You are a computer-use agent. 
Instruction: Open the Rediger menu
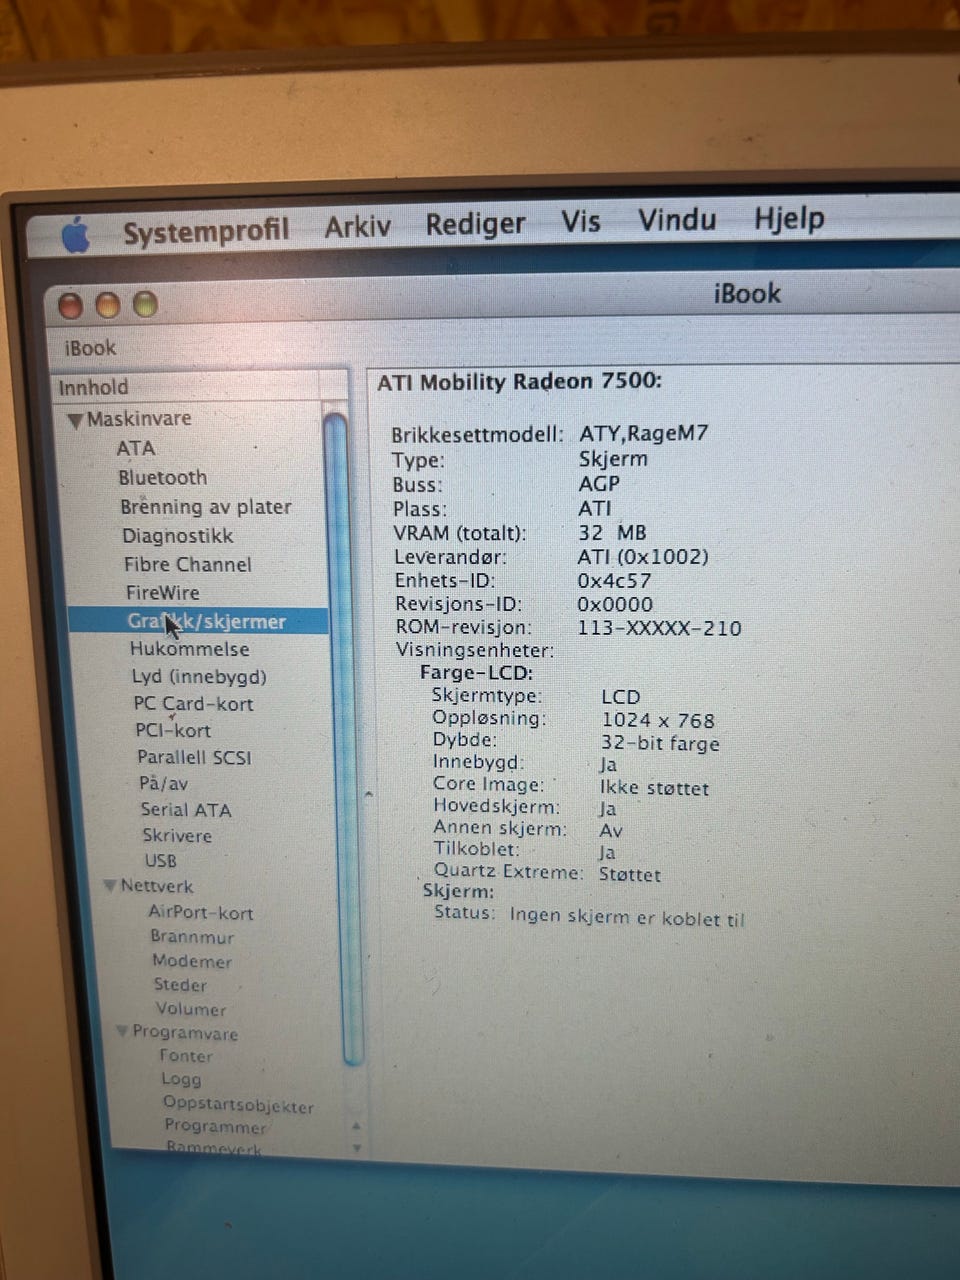(475, 223)
